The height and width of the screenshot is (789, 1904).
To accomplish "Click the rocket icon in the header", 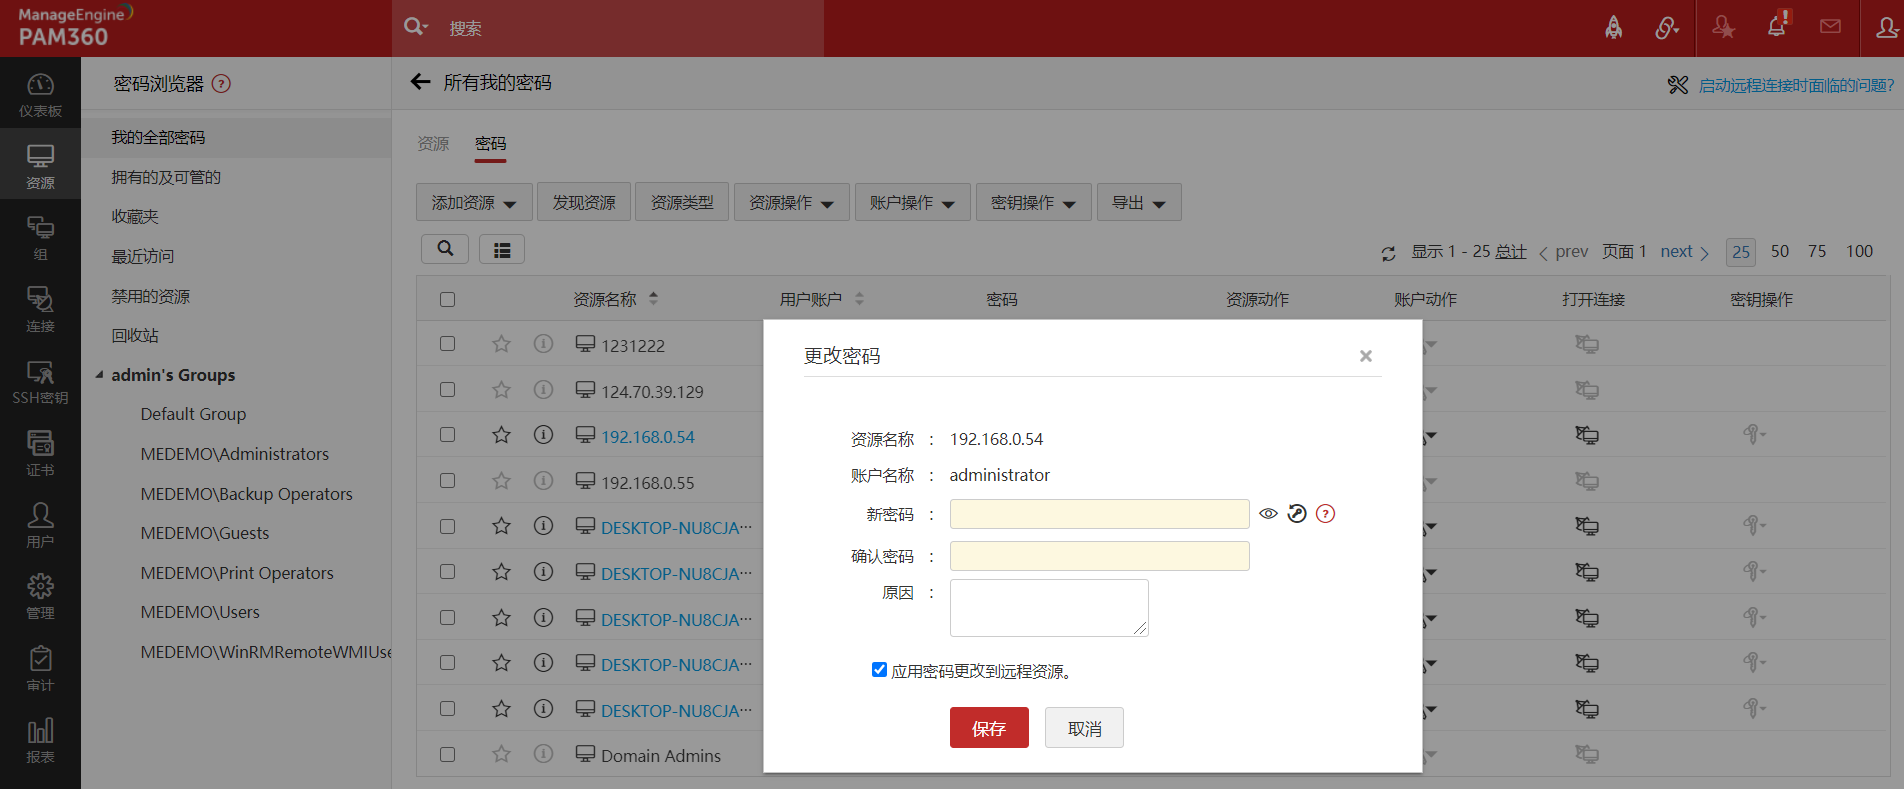I will [1614, 28].
